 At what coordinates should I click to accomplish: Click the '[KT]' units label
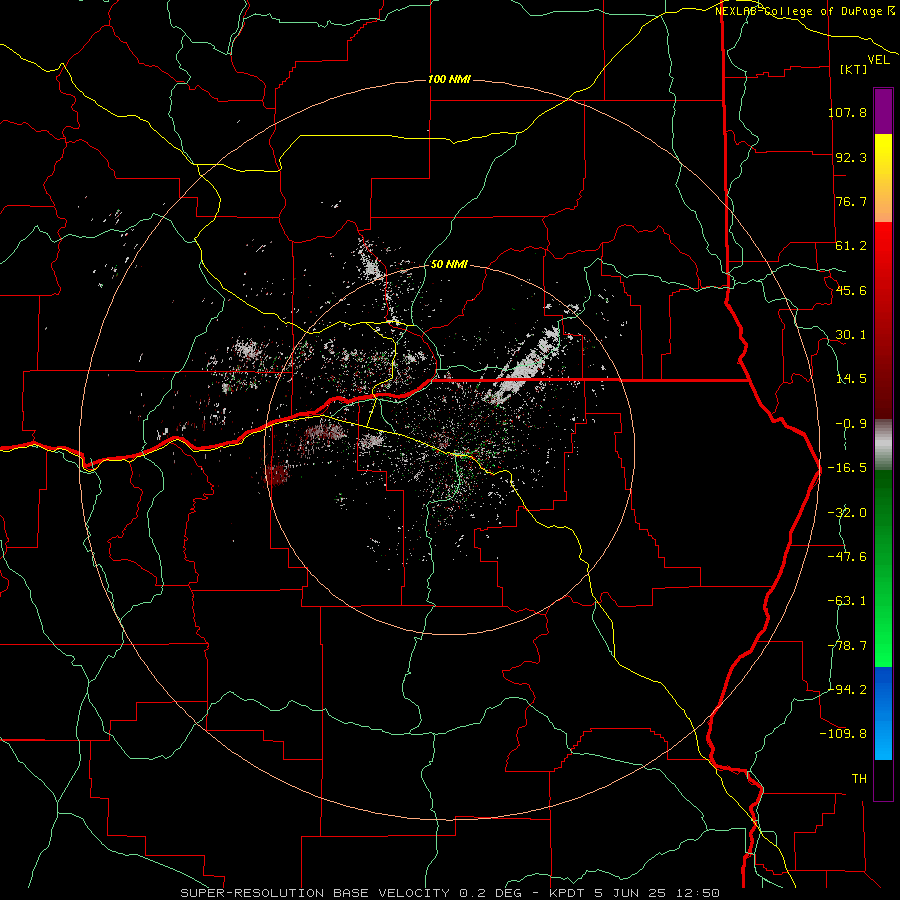click(x=853, y=69)
